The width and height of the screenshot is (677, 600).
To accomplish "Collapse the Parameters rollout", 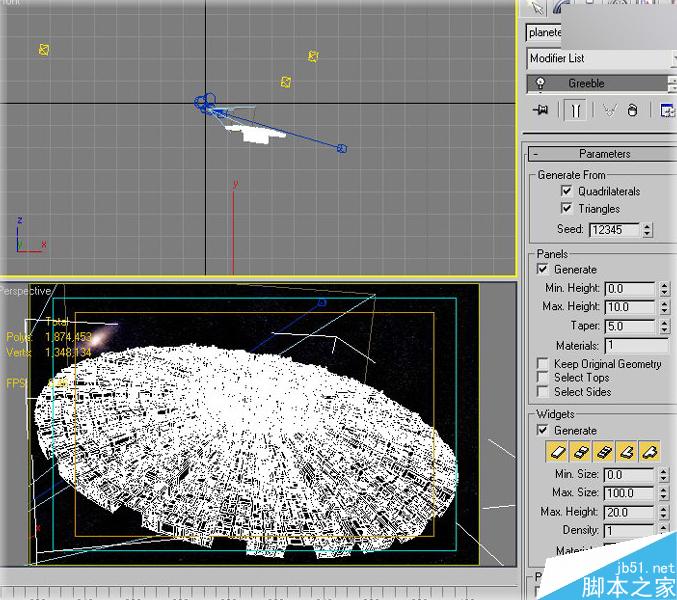I will tap(602, 154).
